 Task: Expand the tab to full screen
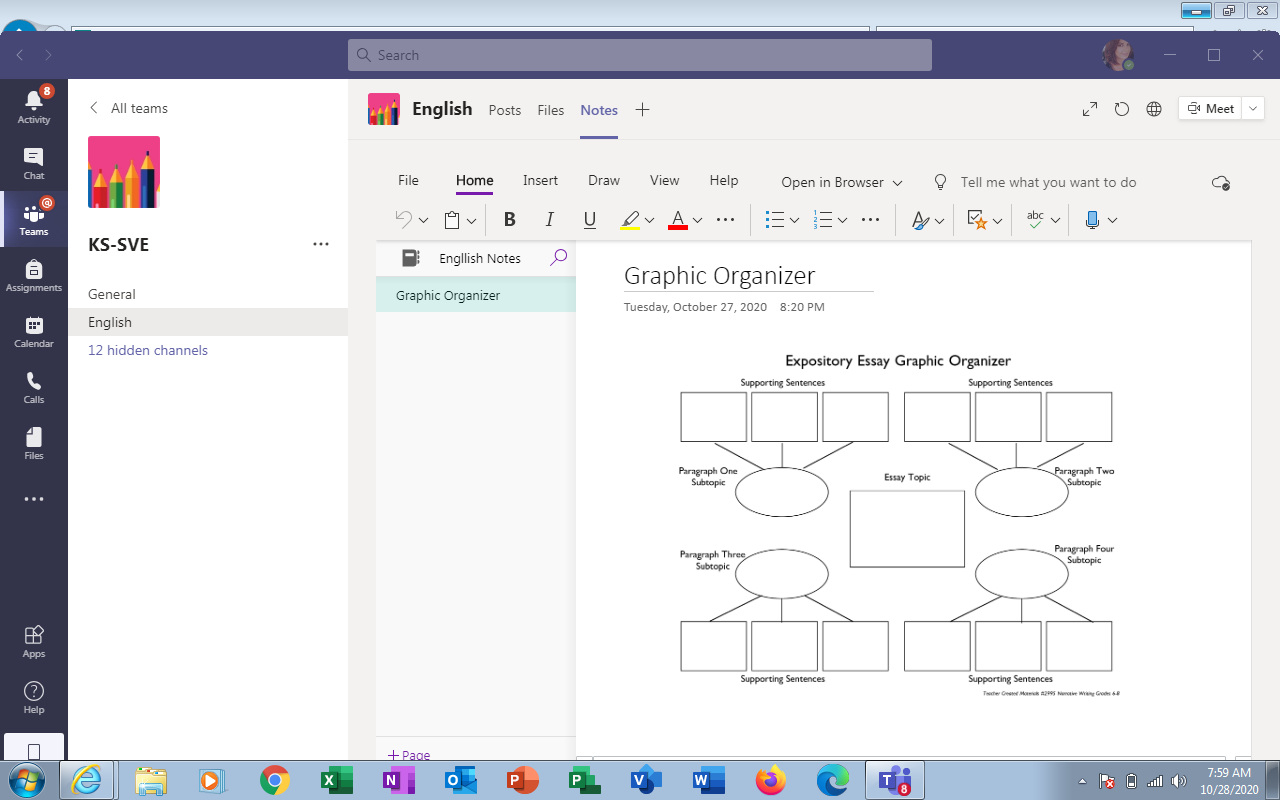click(1090, 109)
